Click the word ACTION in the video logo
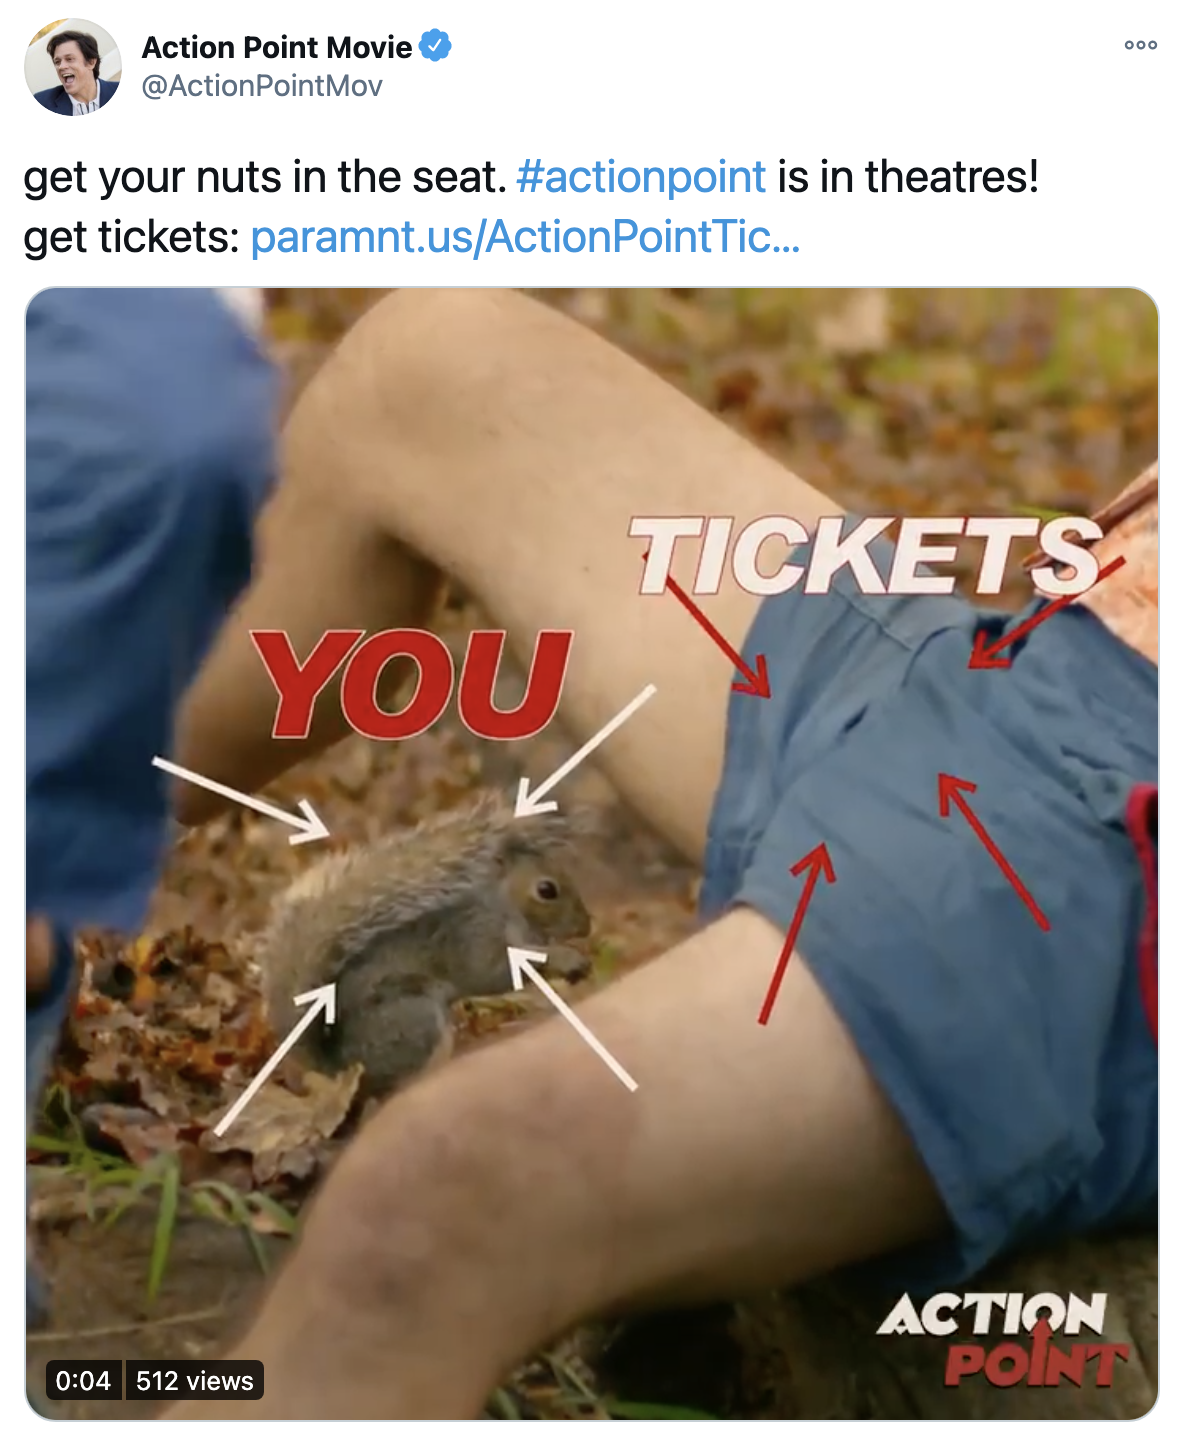The image size is (1184, 1440). 992,1315
